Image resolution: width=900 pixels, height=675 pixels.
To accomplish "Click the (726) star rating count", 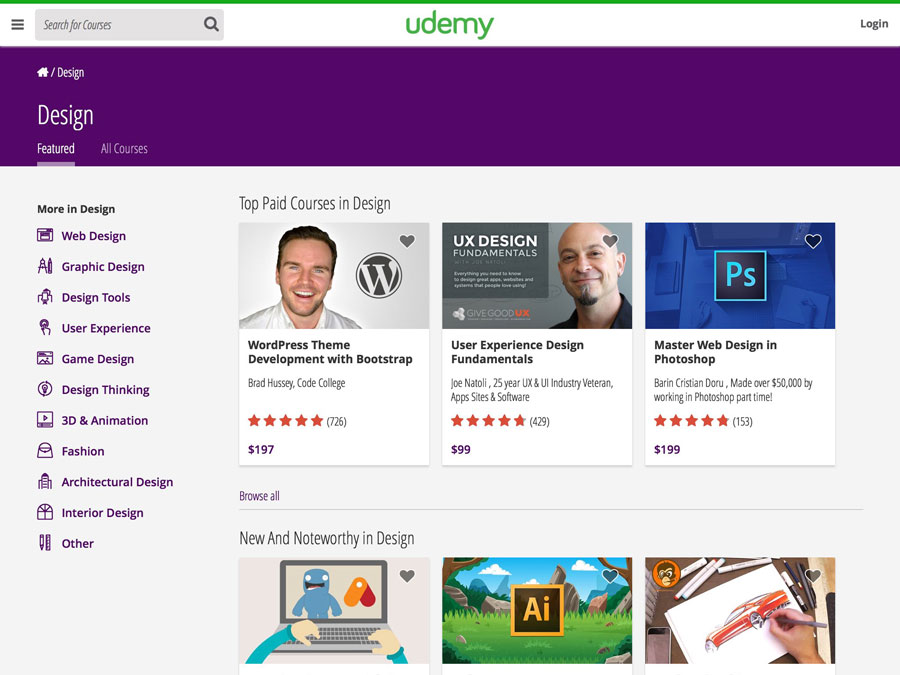I will click(x=336, y=421).
